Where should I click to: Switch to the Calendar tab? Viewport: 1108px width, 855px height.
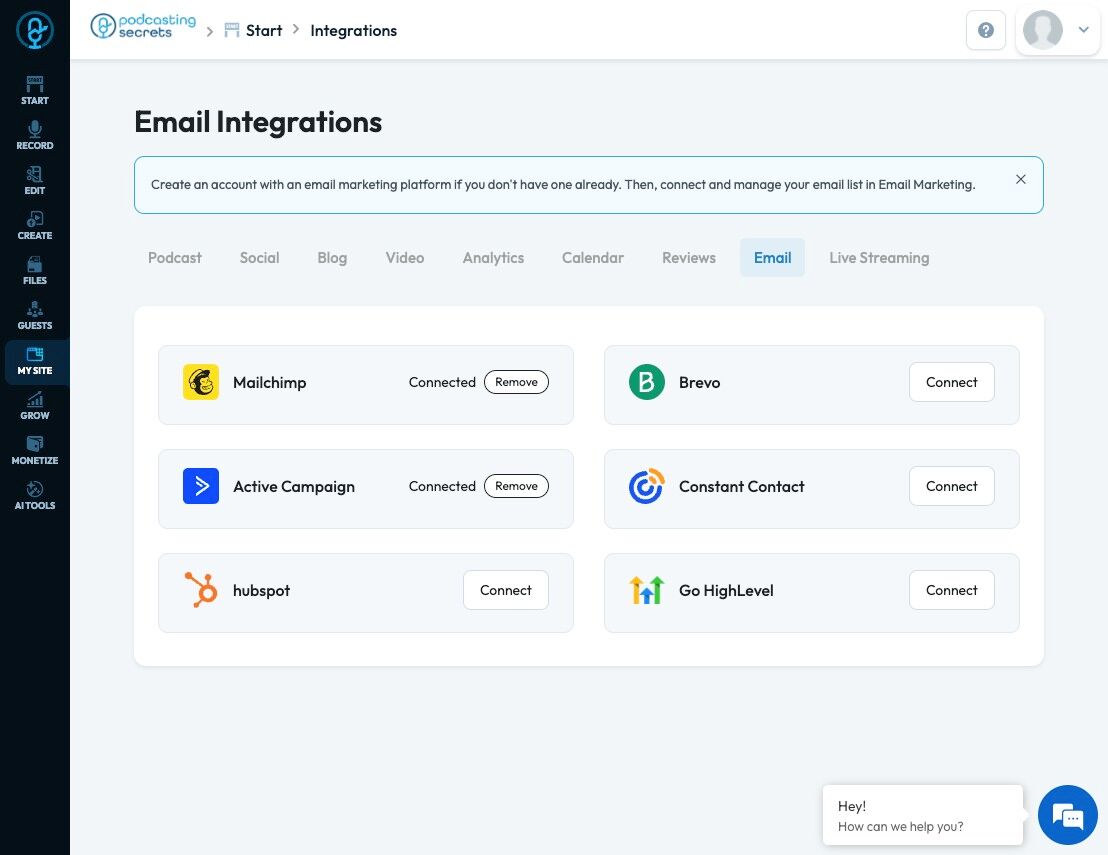coord(593,258)
